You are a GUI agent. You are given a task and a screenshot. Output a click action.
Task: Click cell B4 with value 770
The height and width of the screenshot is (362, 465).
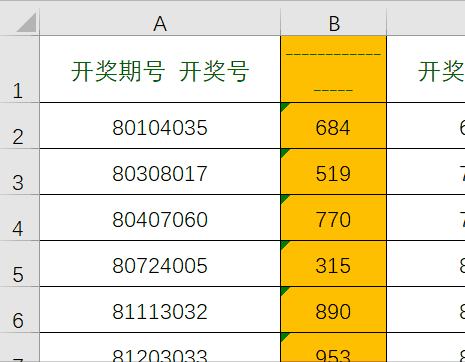[x=334, y=218]
